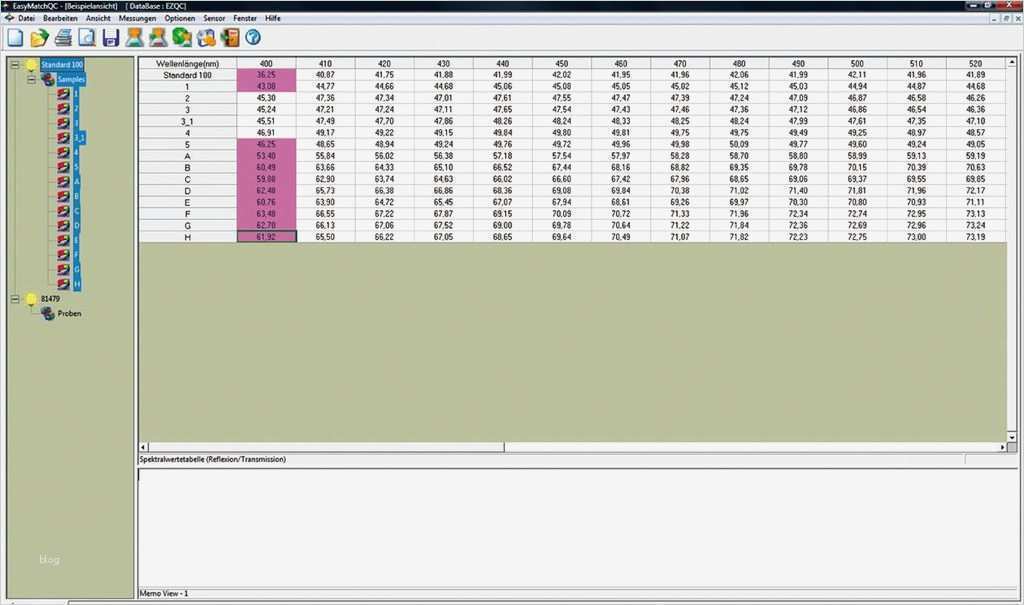This screenshot has width=1024, height=605.
Task: Click the exit door toolbar icon
Action: tap(230, 38)
